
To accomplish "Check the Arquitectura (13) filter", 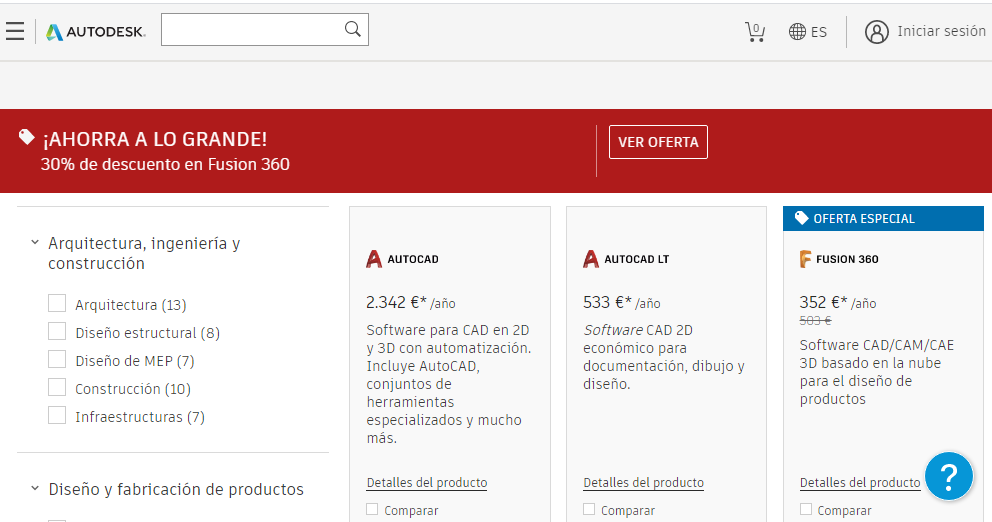I will [x=57, y=304].
